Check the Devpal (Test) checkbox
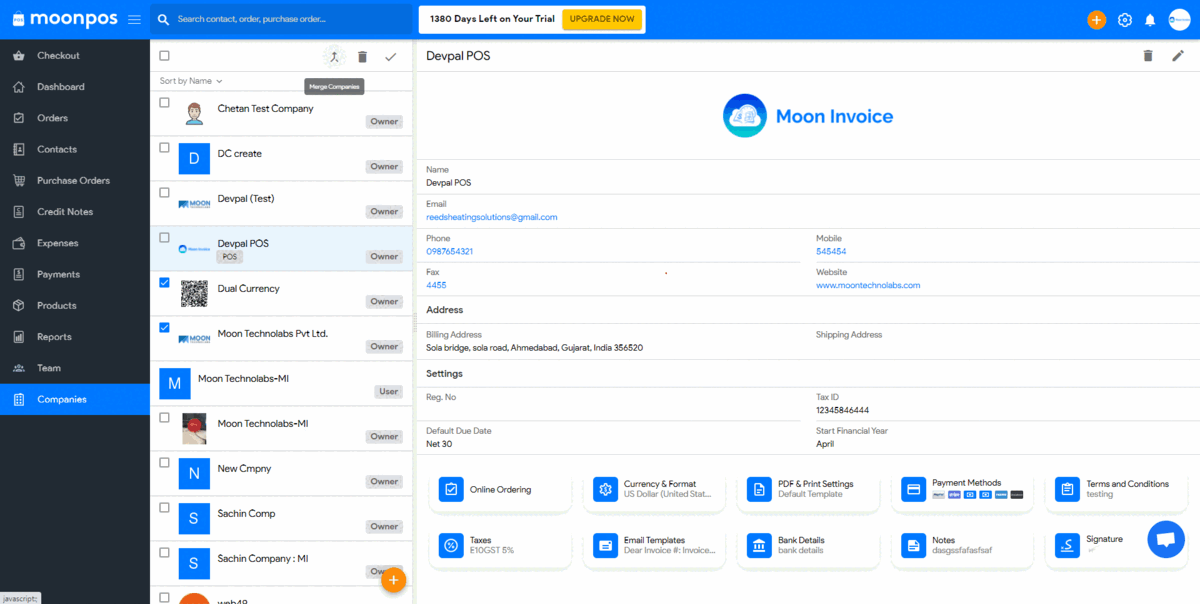The width and height of the screenshot is (1200, 604). coord(165,192)
